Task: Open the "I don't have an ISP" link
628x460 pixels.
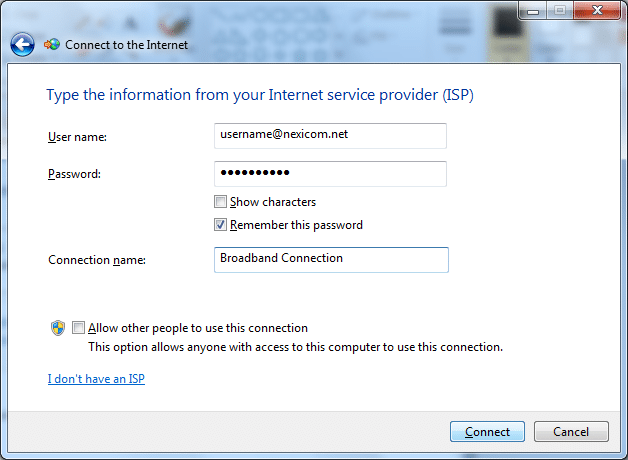Action: [96, 379]
